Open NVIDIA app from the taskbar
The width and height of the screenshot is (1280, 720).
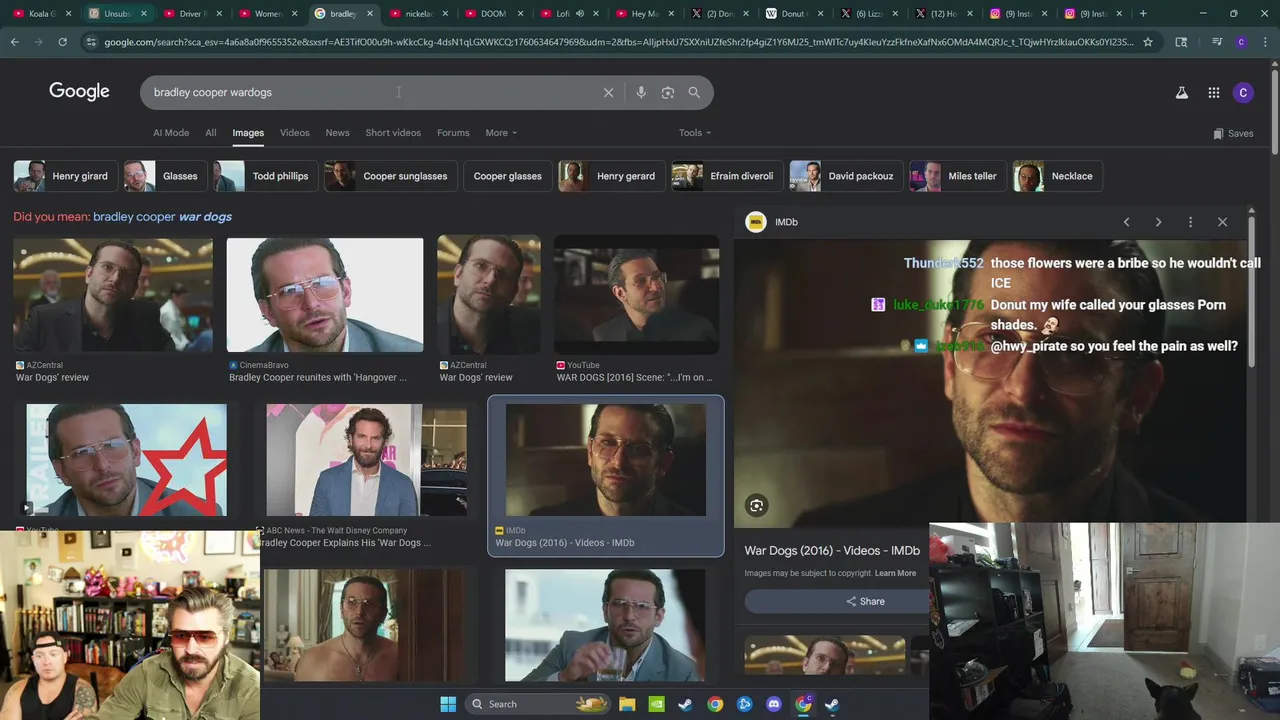point(656,704)
